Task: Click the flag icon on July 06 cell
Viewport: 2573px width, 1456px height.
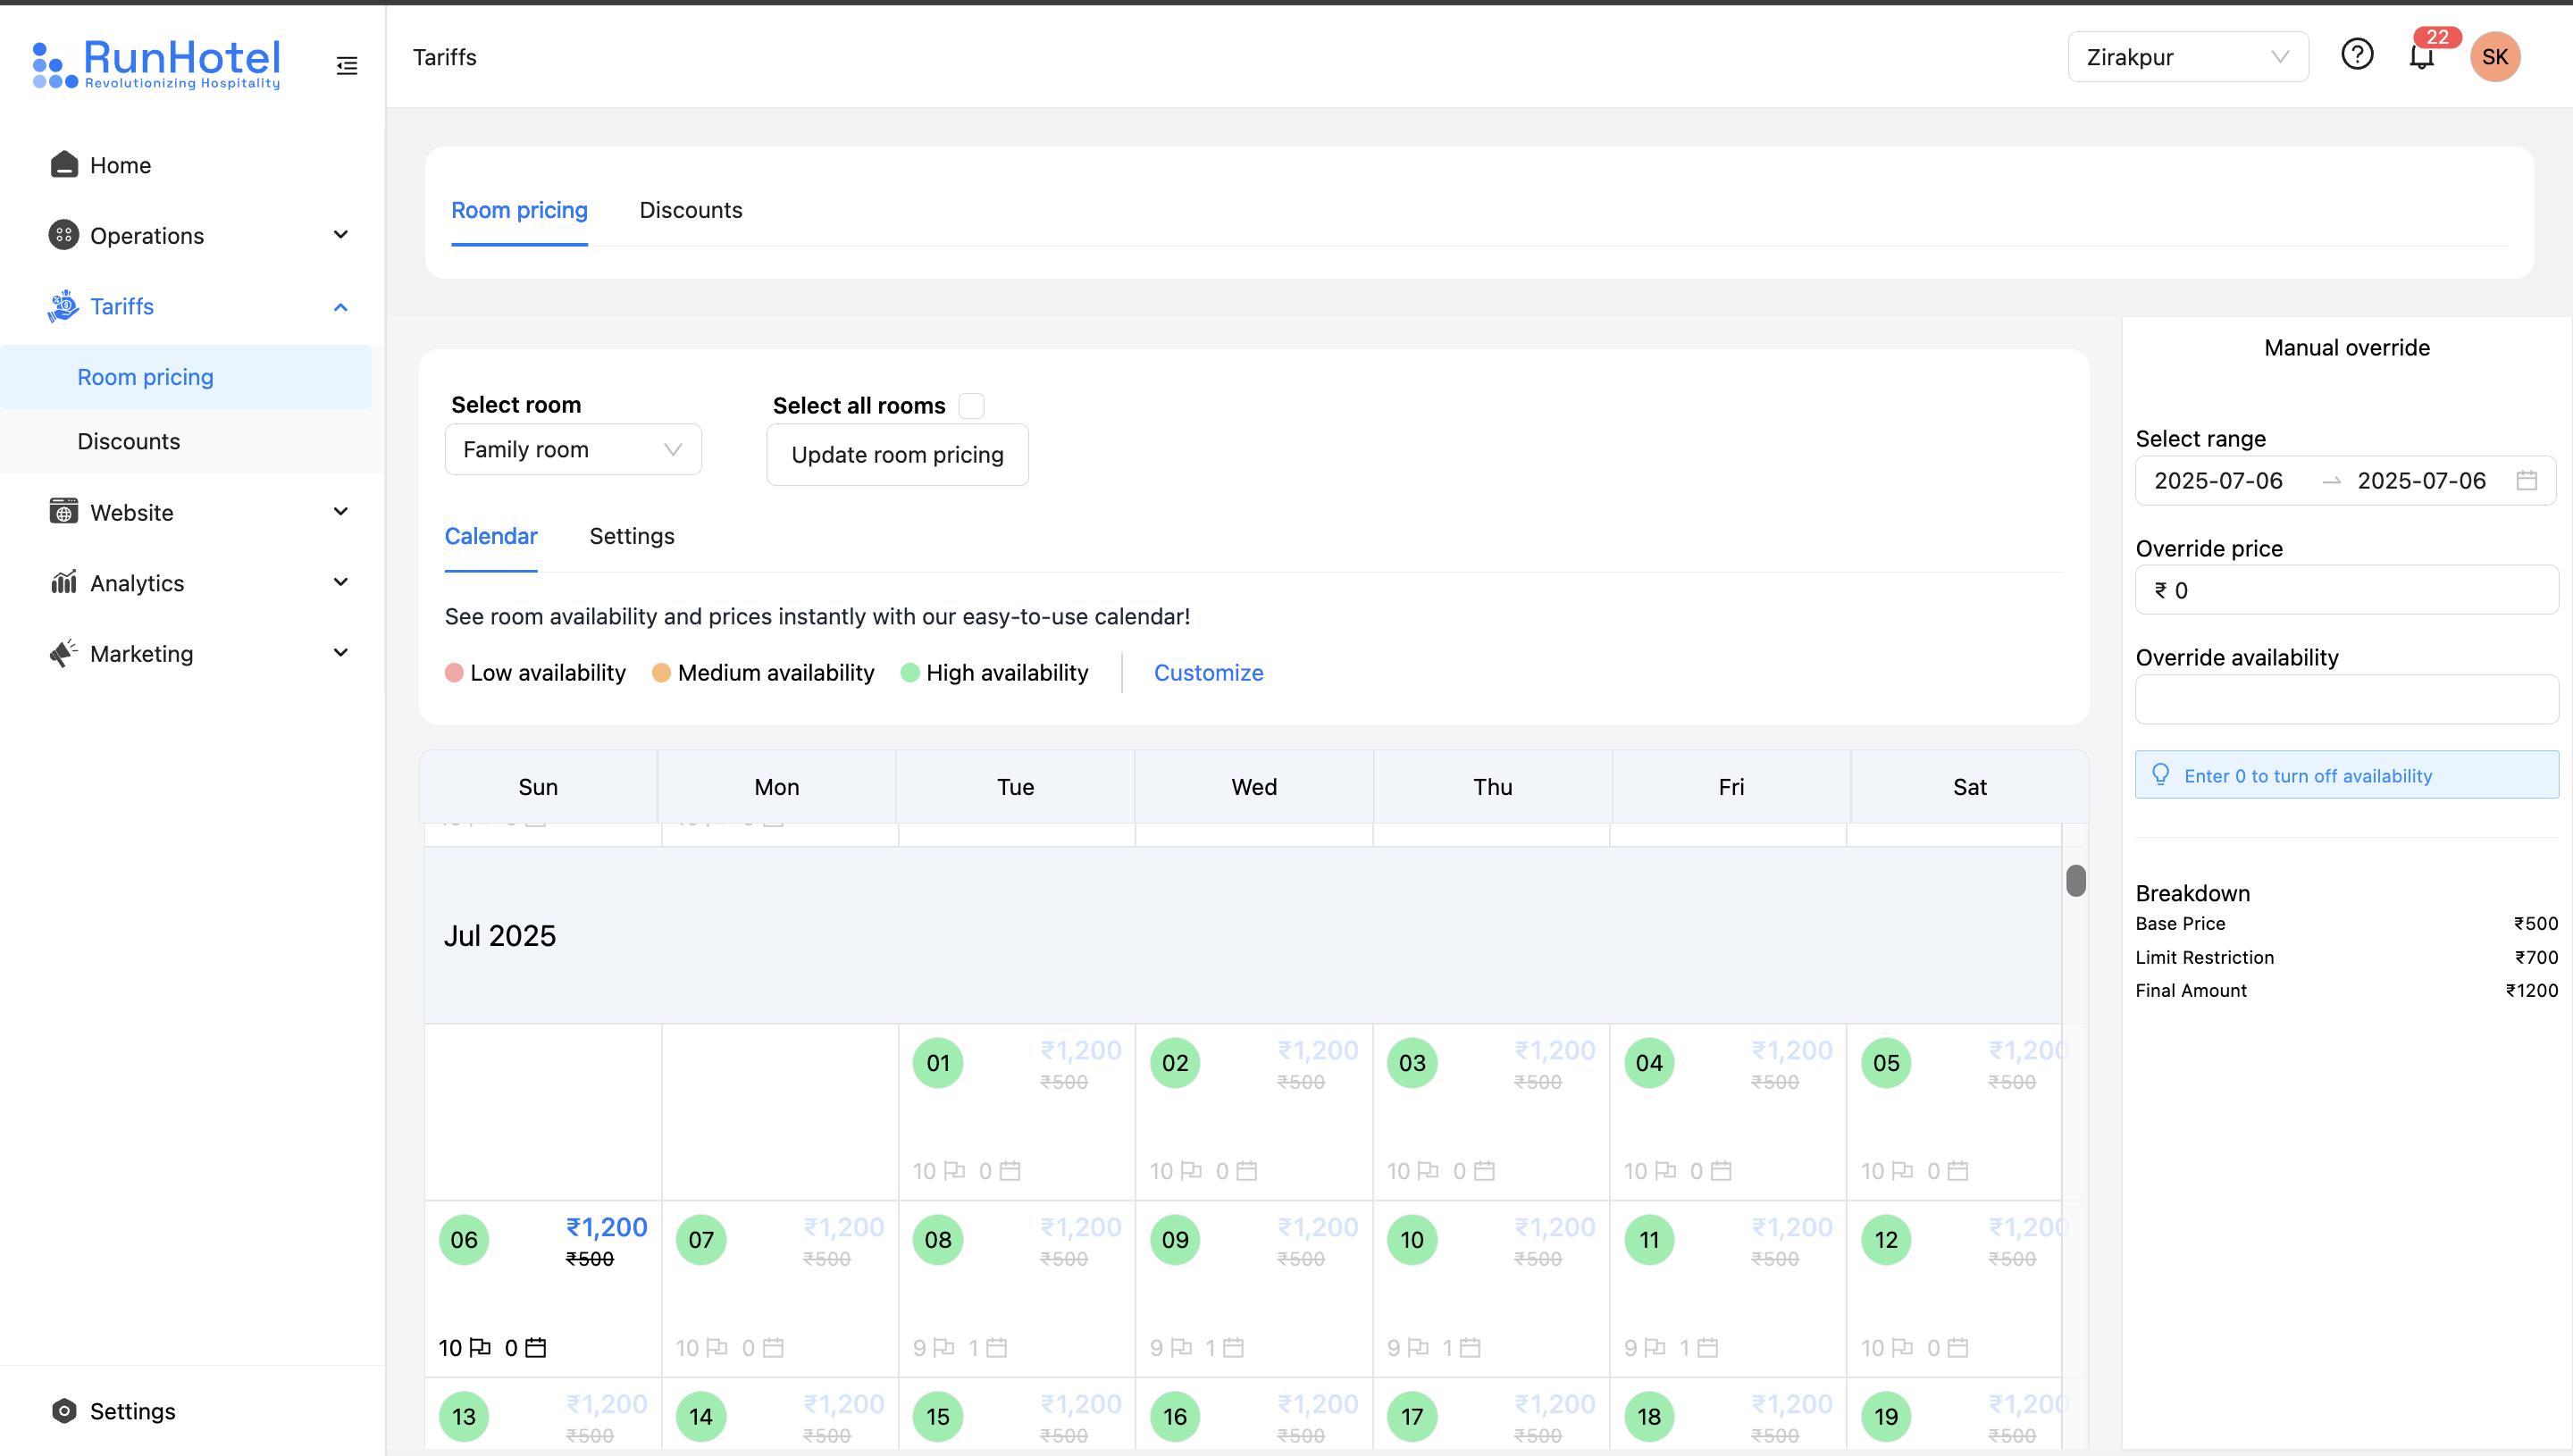Action: pyautogui.click(x=480, y=1347)
